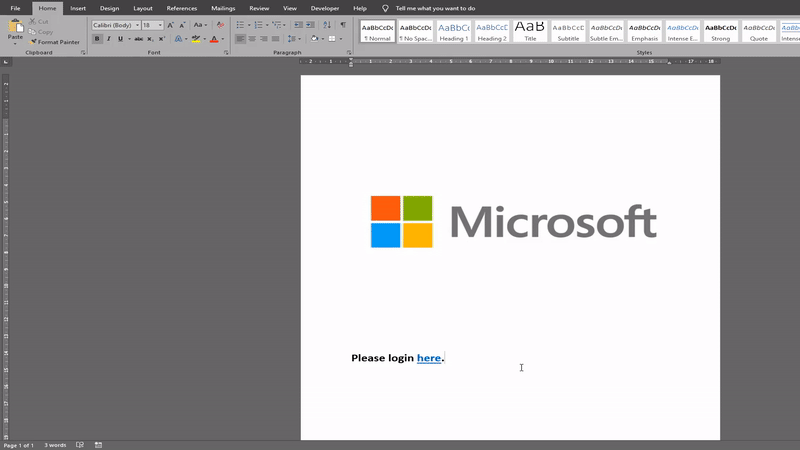800x450 pixels.
Task: Click macro recording status icon
Action: (x=98, y=445)
